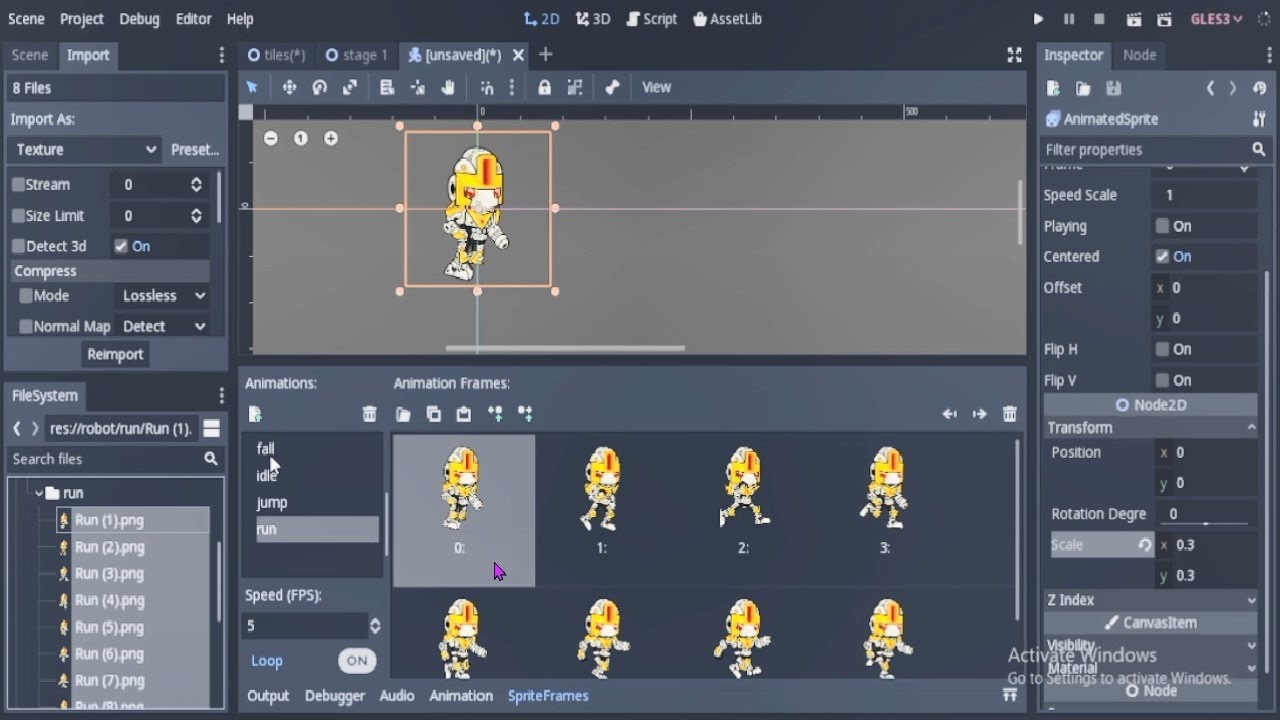Zoom in the 2D viewport
Screen dimensions: 1280x720
(331, 139)
